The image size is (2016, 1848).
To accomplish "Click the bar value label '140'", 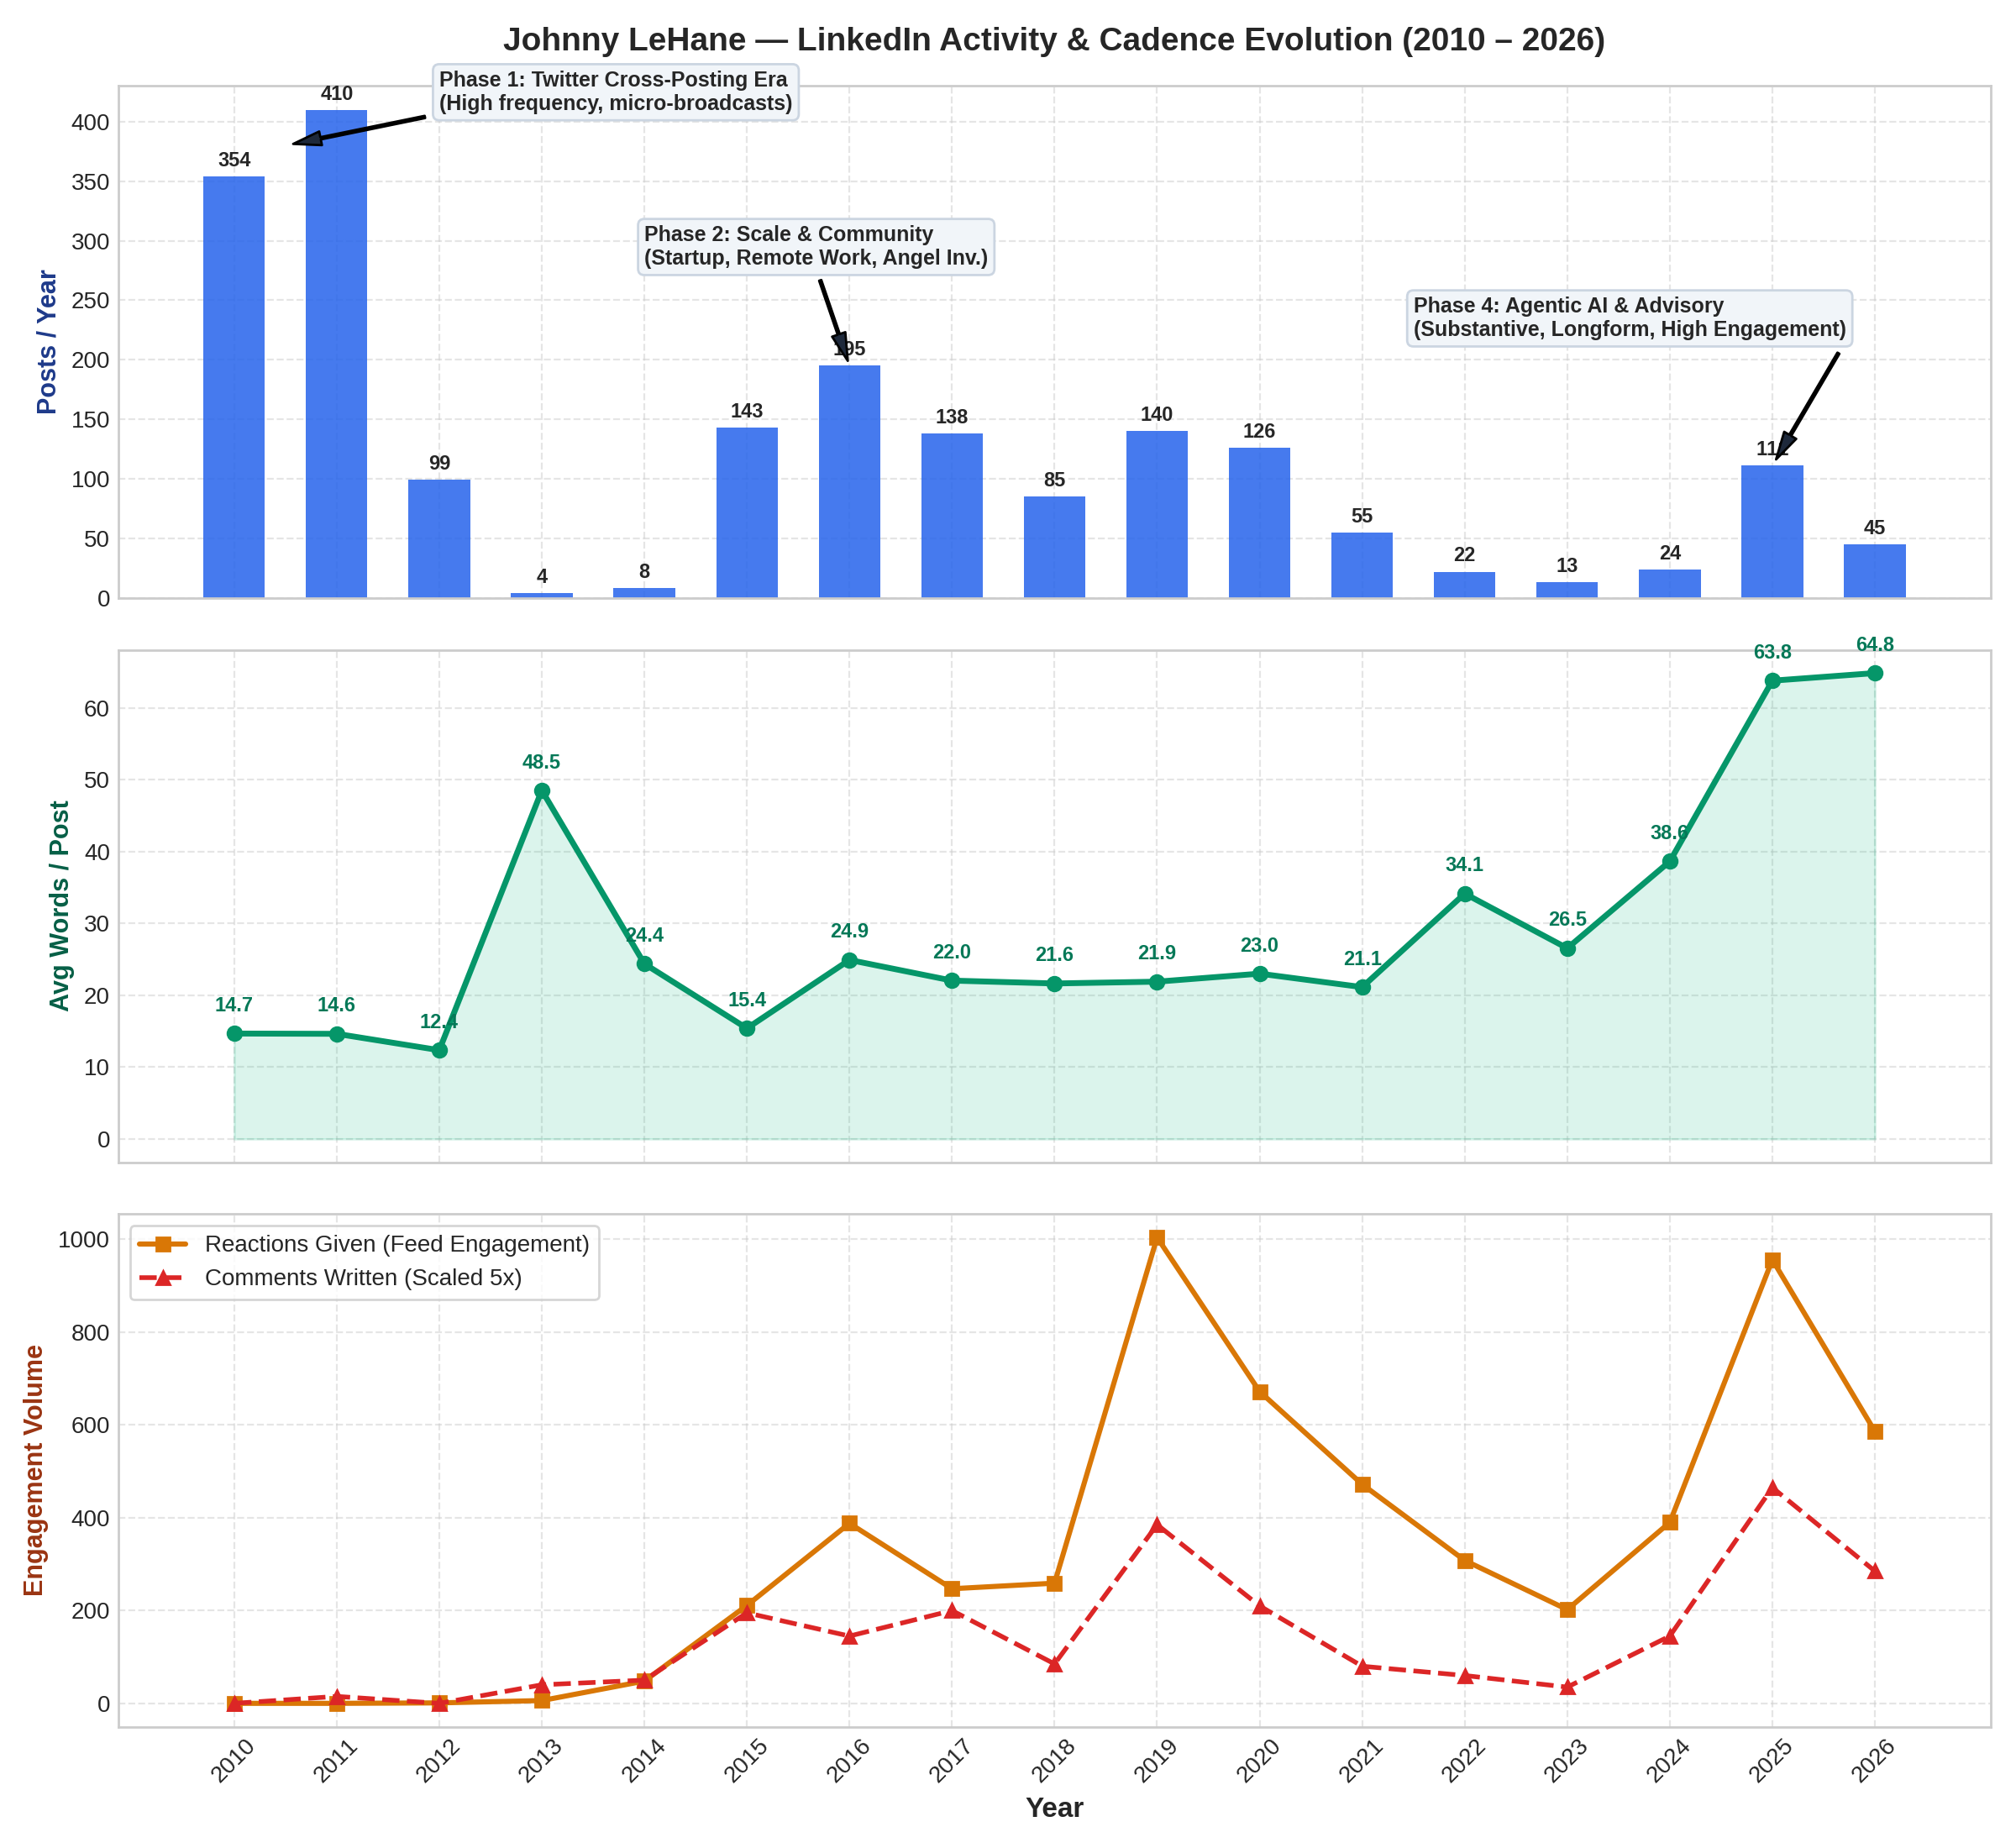I will [x=1157, y=415].
